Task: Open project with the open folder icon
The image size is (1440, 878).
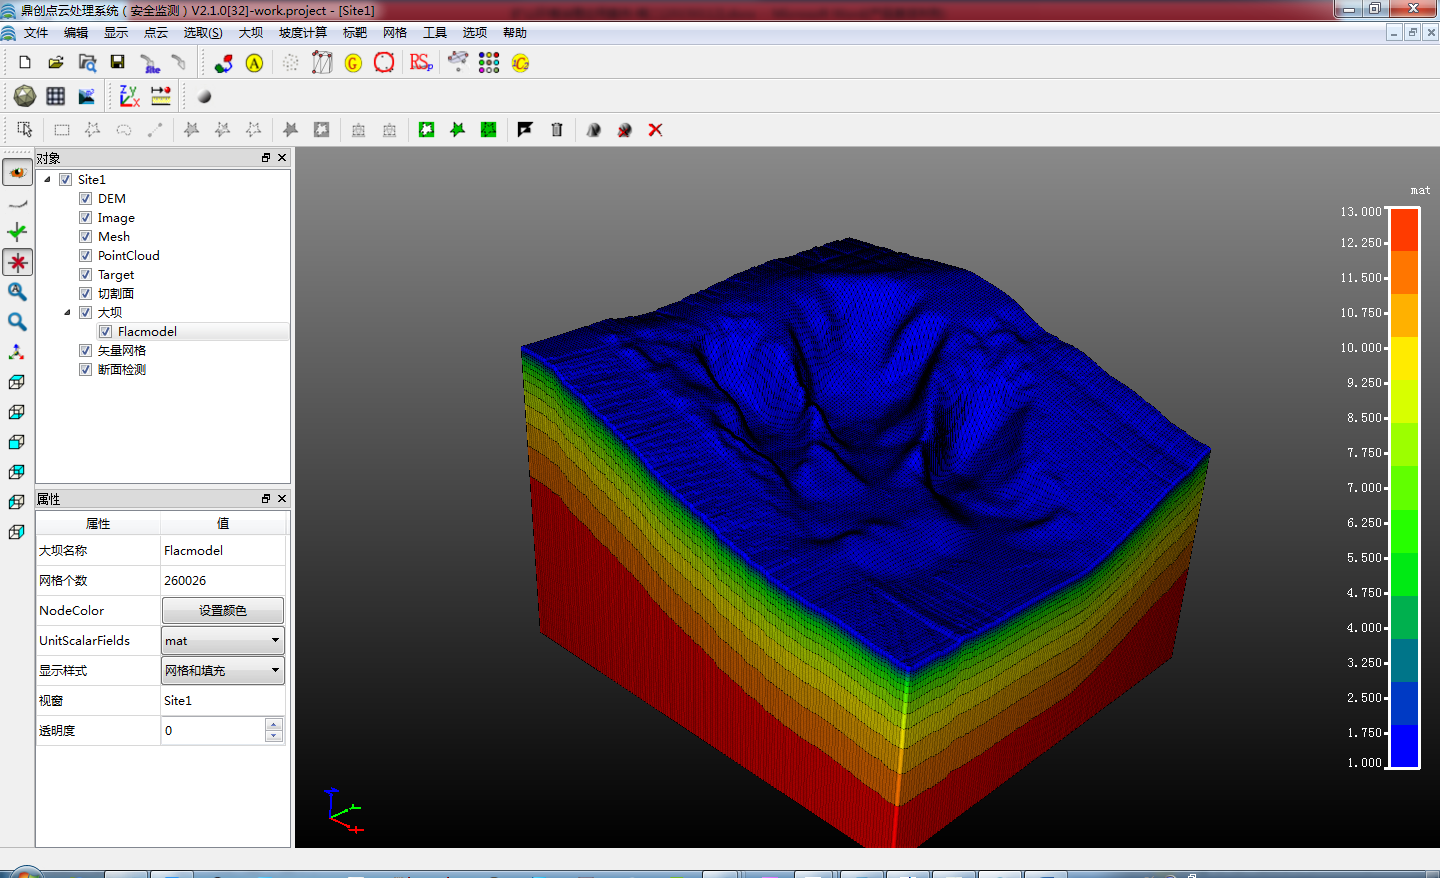Action: pyautogui.click(x=56, y=63)
